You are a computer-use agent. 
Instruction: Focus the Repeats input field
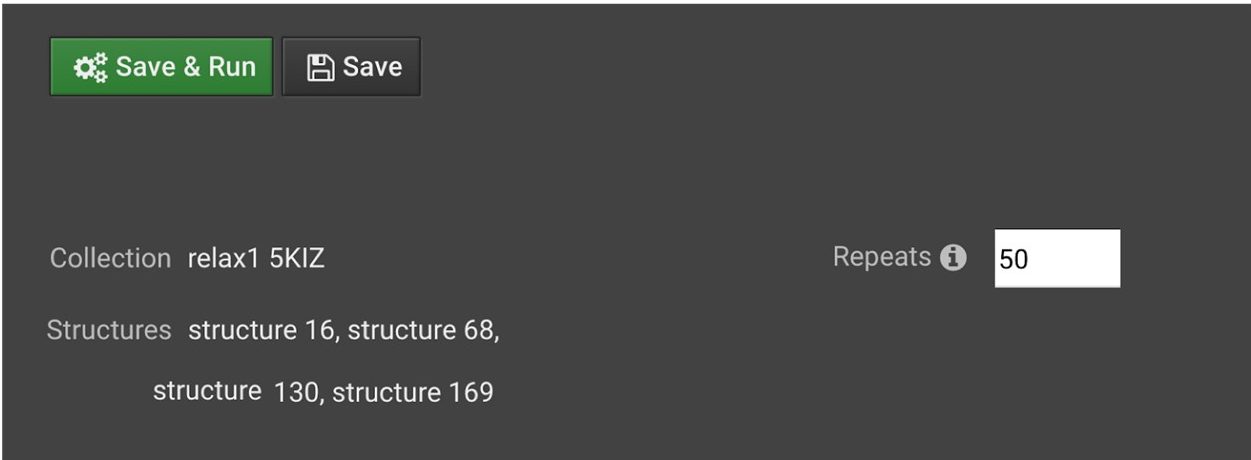tap(1057, 258)
